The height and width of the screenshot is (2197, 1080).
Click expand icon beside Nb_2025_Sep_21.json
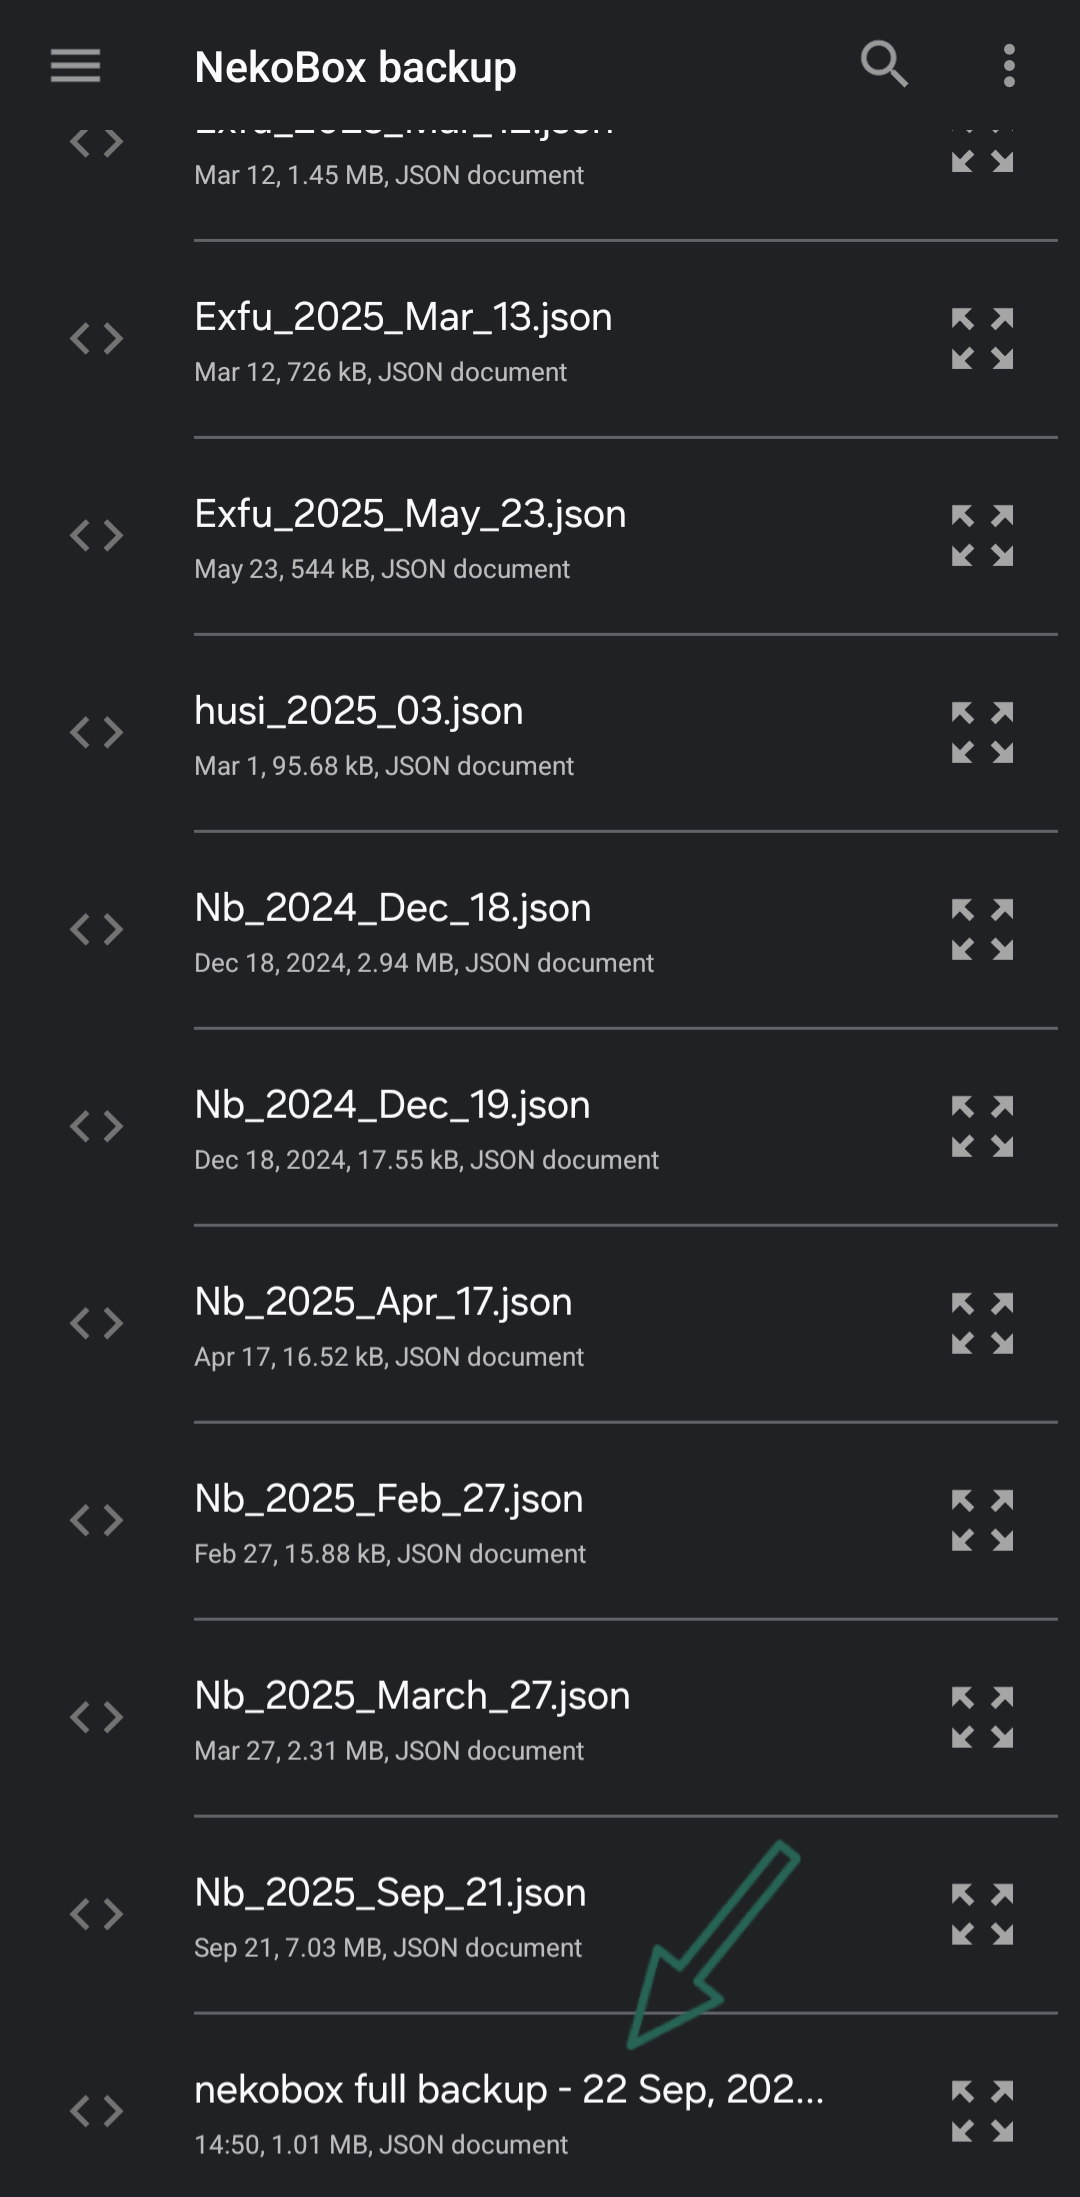982,1915
